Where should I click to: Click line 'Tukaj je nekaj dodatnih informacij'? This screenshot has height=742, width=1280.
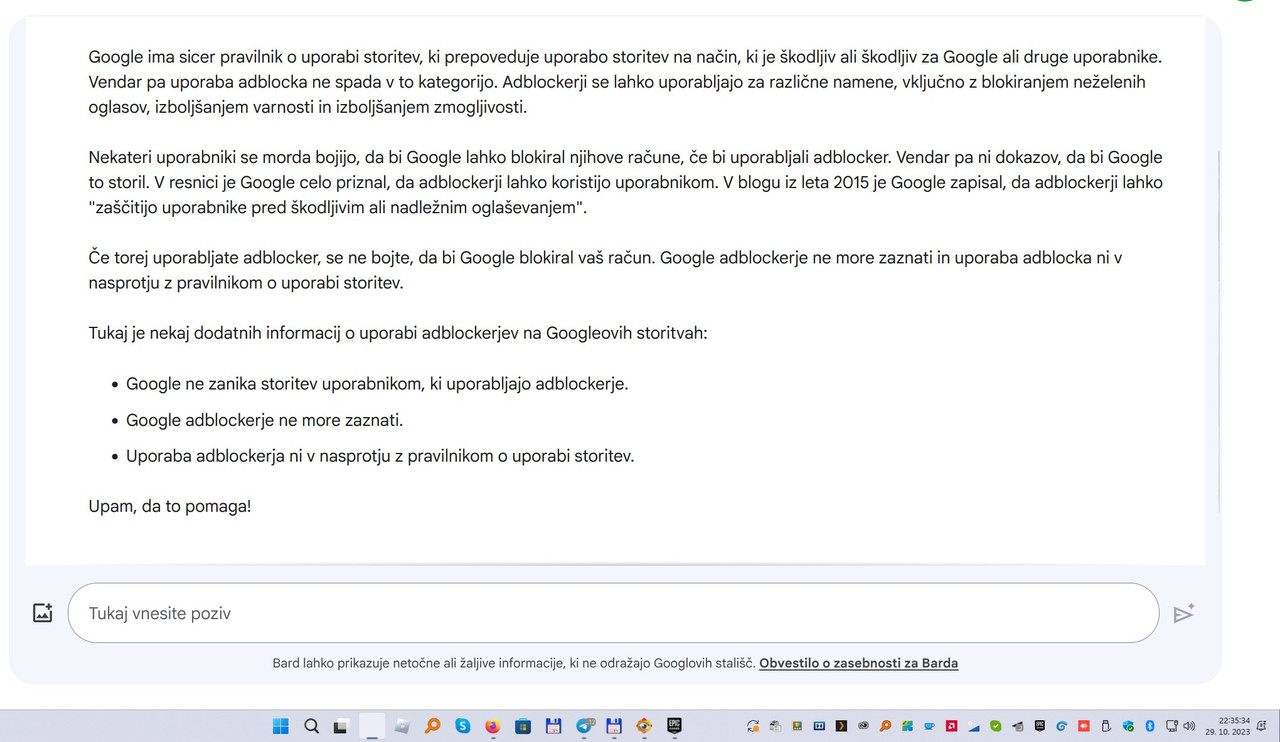tap(398, 332)
